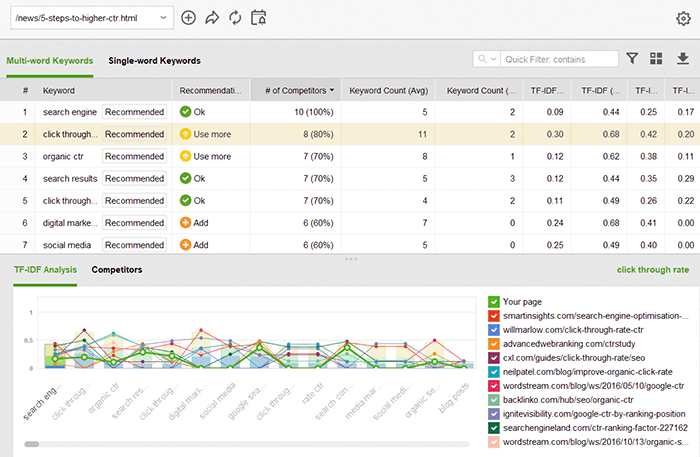Click the share arrow icon

click(212, 18)
